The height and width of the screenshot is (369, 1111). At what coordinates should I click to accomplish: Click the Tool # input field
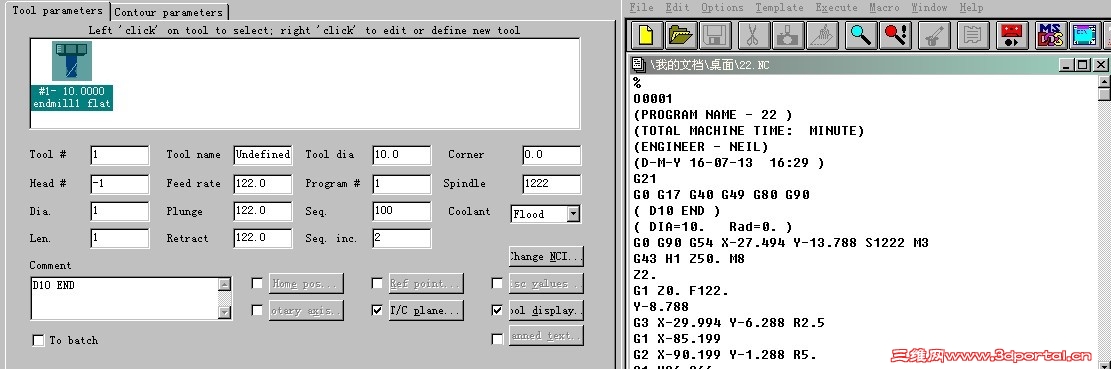[120, 155]
